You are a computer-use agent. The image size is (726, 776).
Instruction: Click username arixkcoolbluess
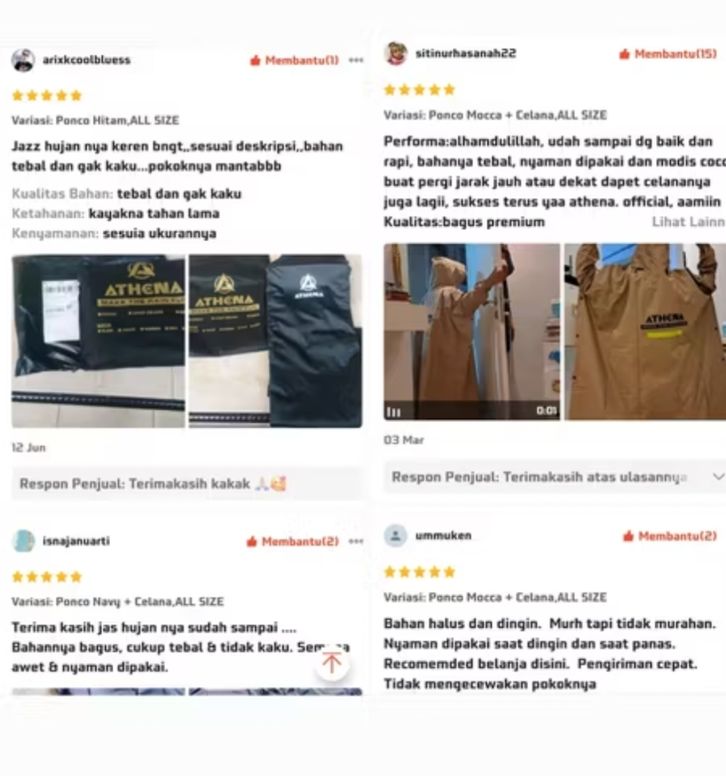(87, 60)
